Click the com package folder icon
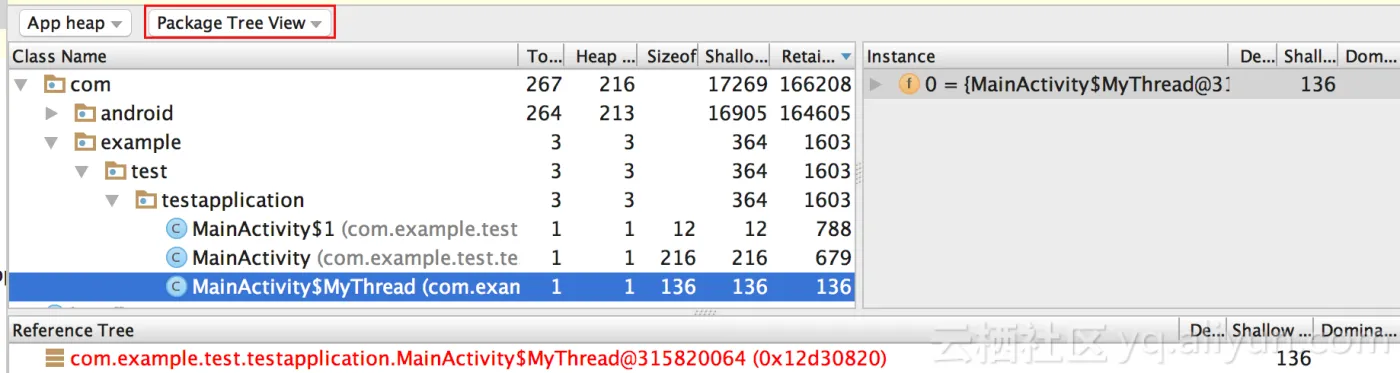 click(x=55, y=85)
